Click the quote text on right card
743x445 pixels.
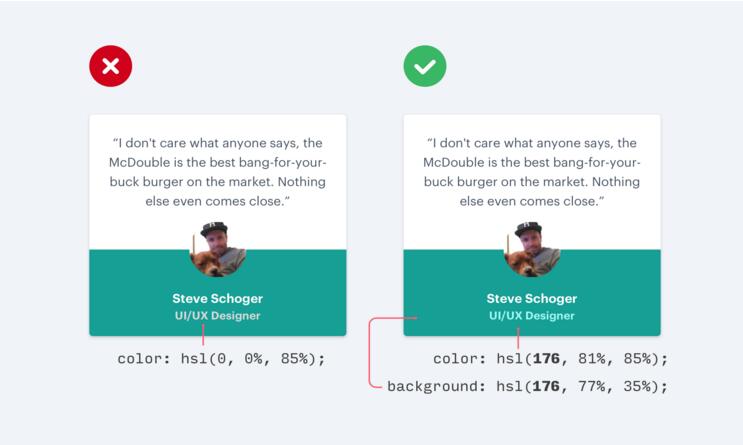click(532, 172)
